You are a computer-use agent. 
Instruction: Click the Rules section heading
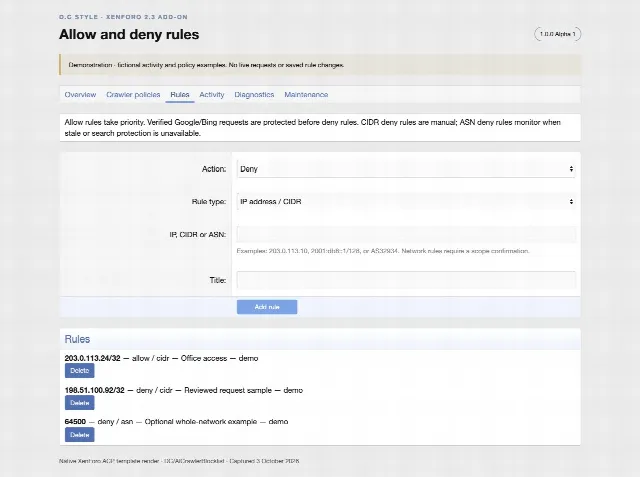[x=77, y=339]
